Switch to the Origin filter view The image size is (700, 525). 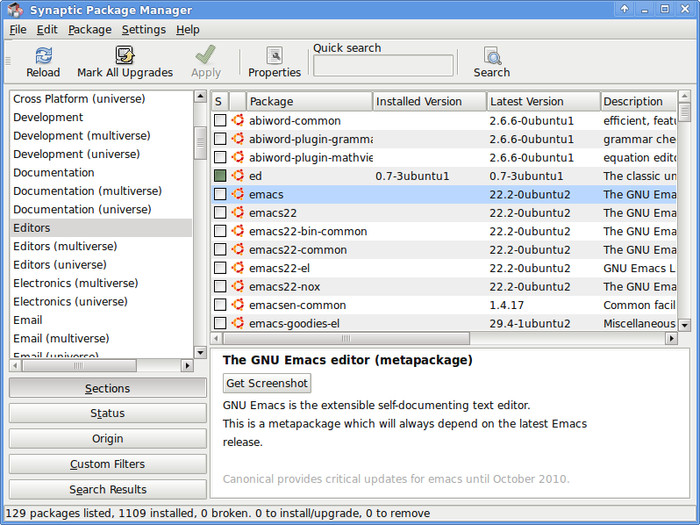[x=108, y=438]
